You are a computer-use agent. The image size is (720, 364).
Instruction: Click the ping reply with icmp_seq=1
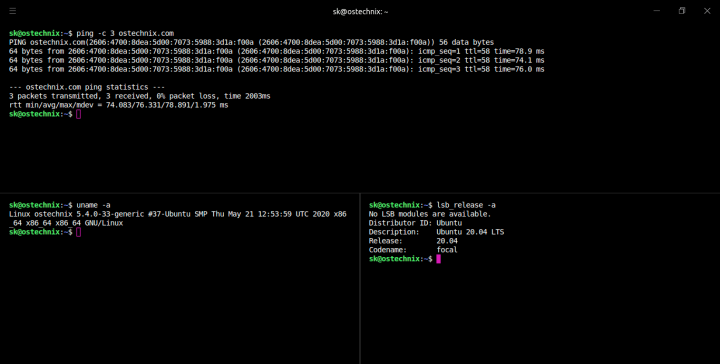tap(276, 51)
